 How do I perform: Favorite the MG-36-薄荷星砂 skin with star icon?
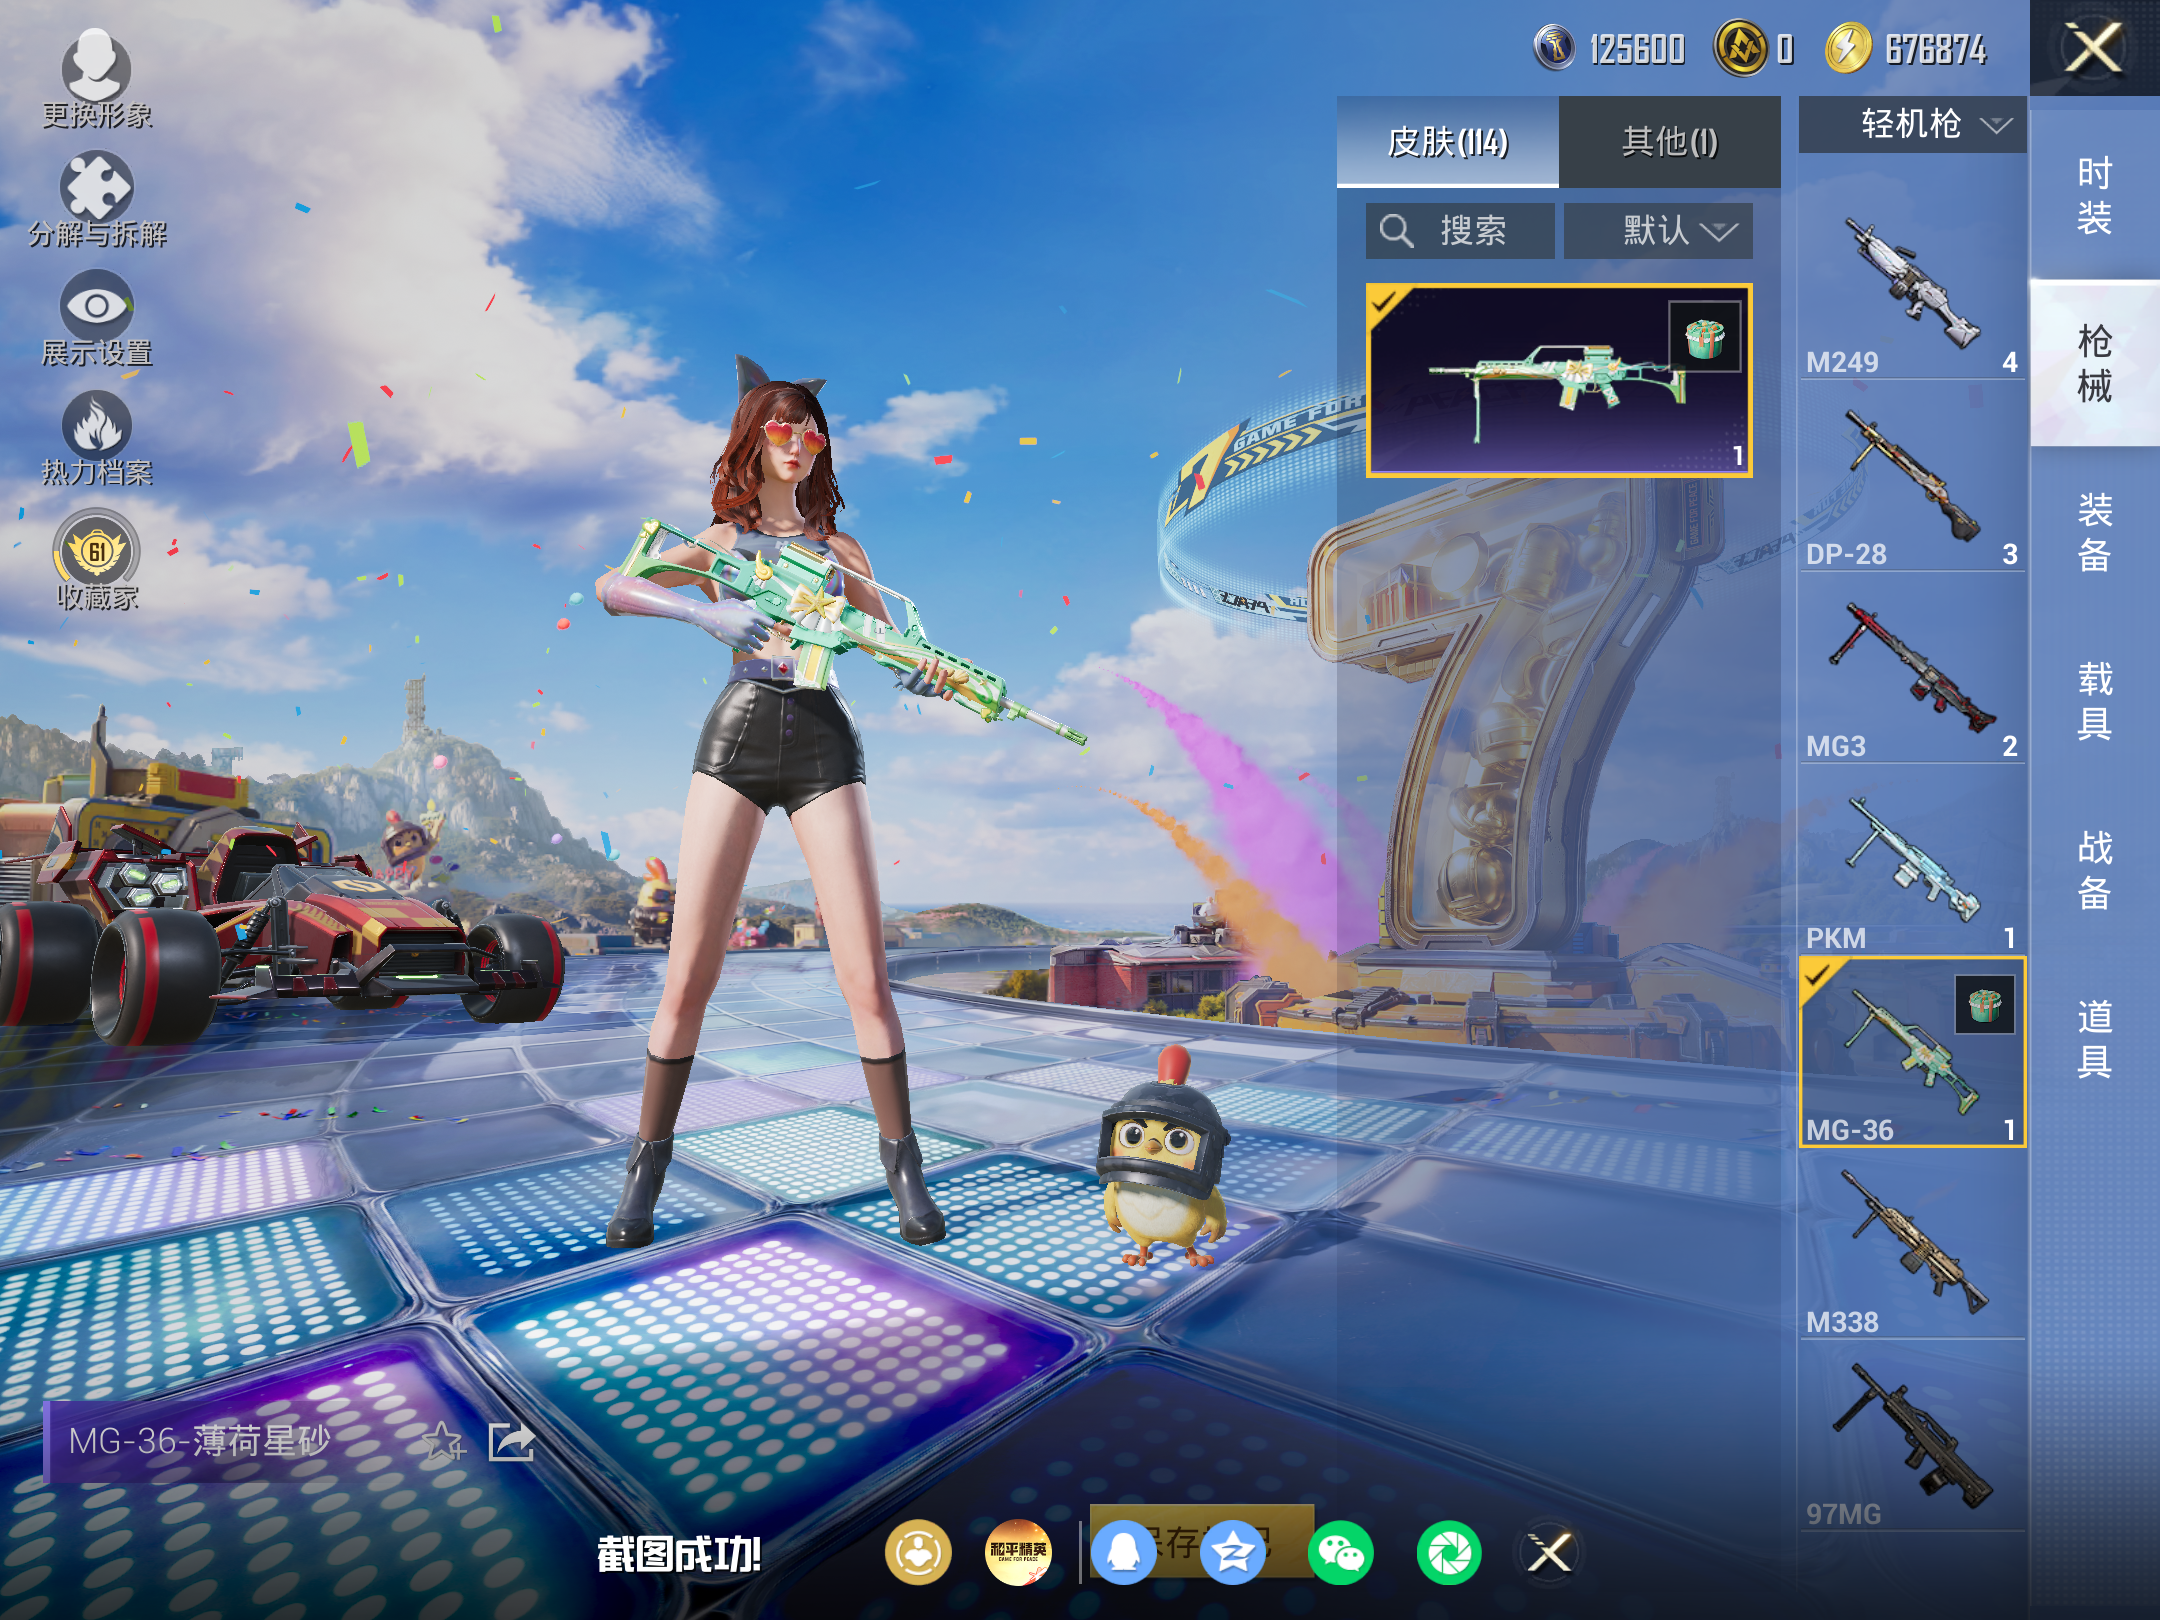click(x=442, y=1442)
